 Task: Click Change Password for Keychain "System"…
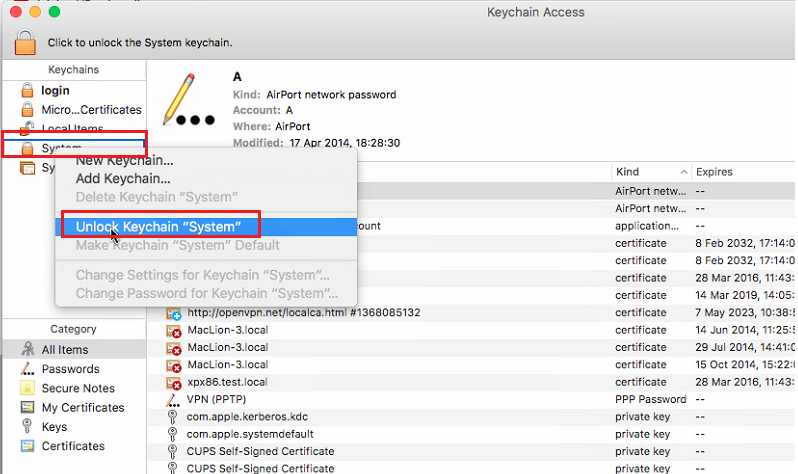tap(207, 293)
